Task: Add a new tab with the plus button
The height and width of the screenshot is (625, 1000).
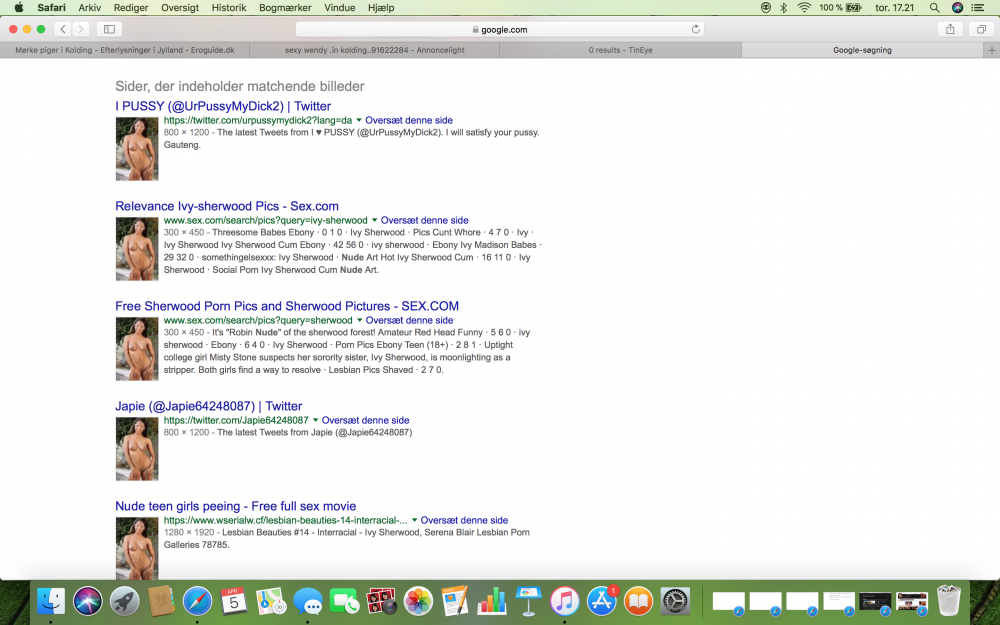Action: 991,50
